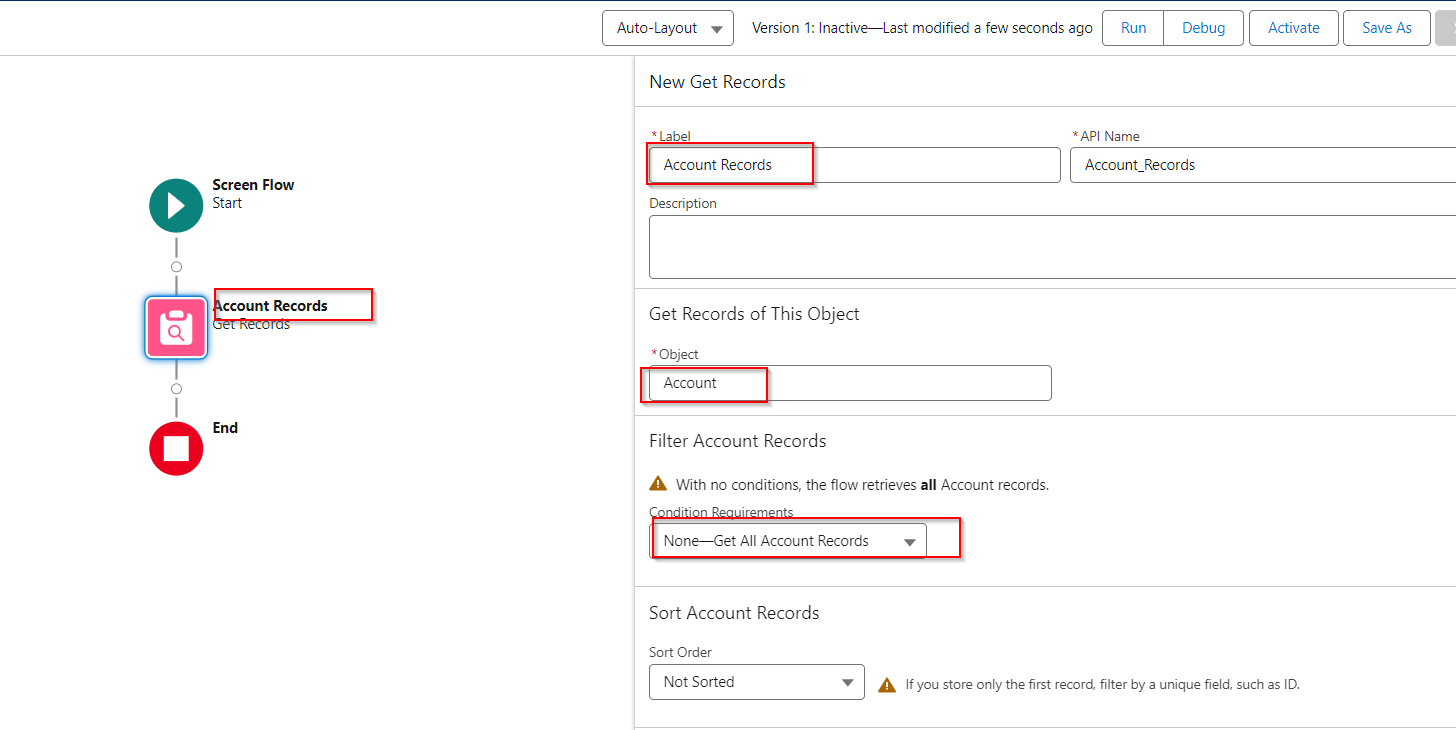Run the flow
1456x730 pixels.
coord(1132,27)
